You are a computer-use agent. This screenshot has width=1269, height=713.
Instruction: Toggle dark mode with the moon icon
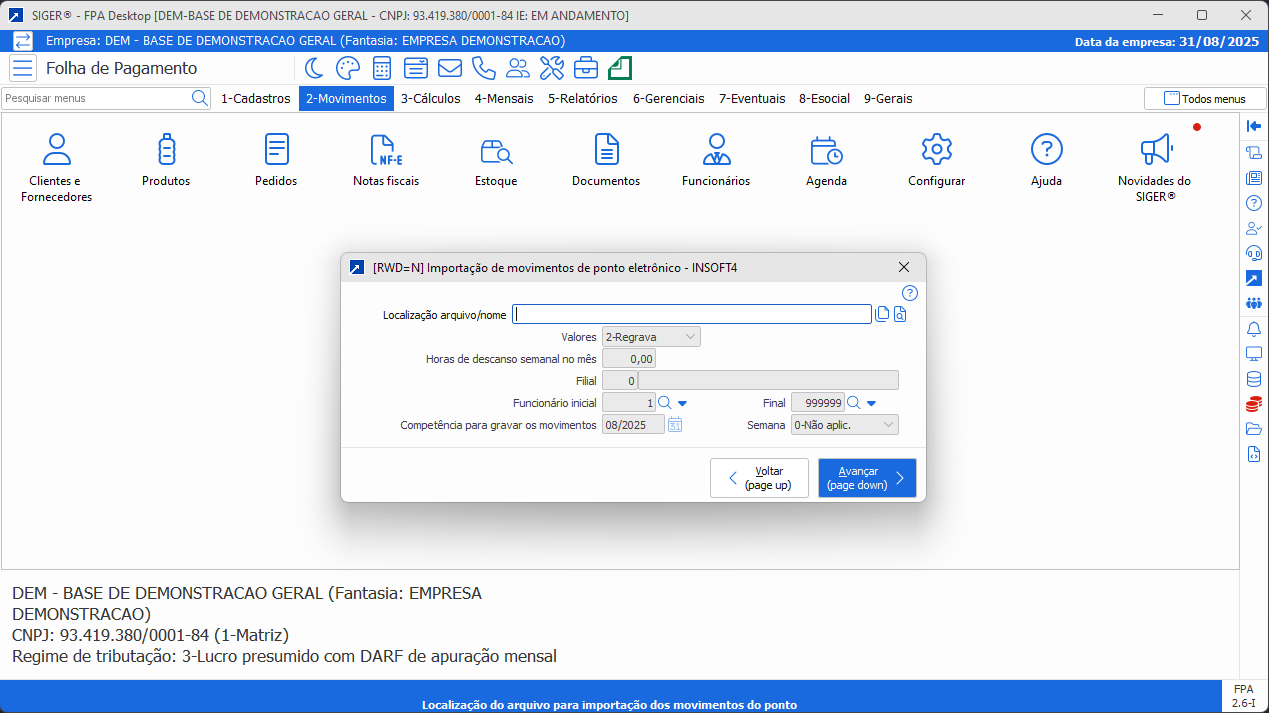pyautogui.click(x=314, y=68)
